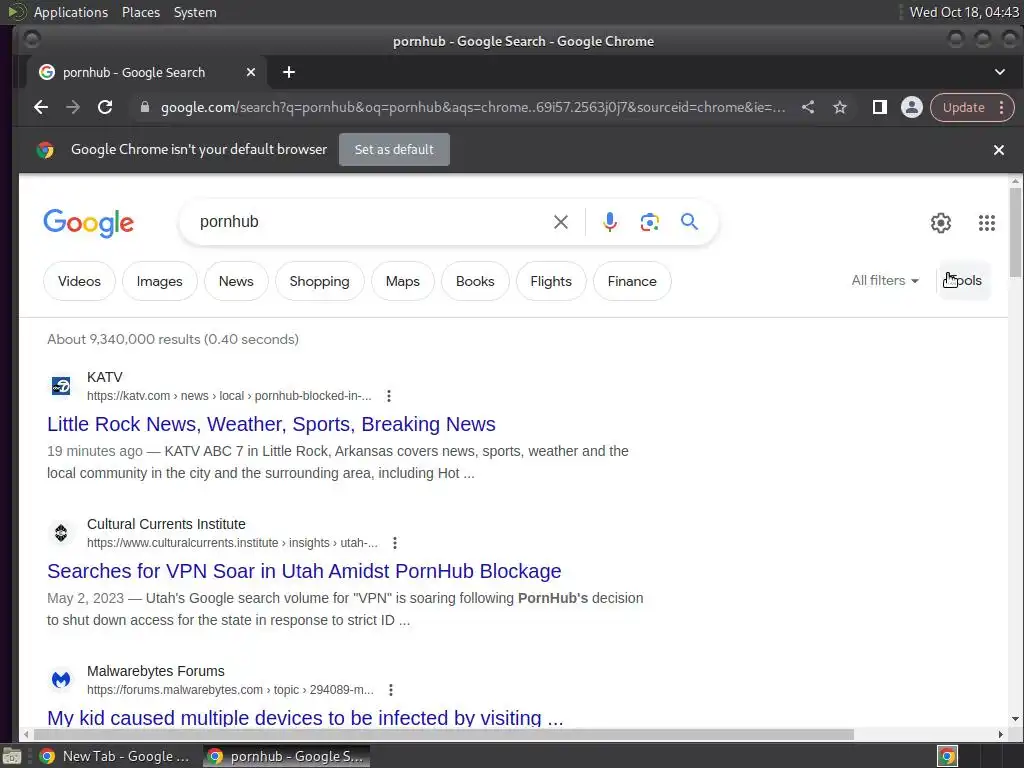Click the Update button in Chrome toolbar

963,108
